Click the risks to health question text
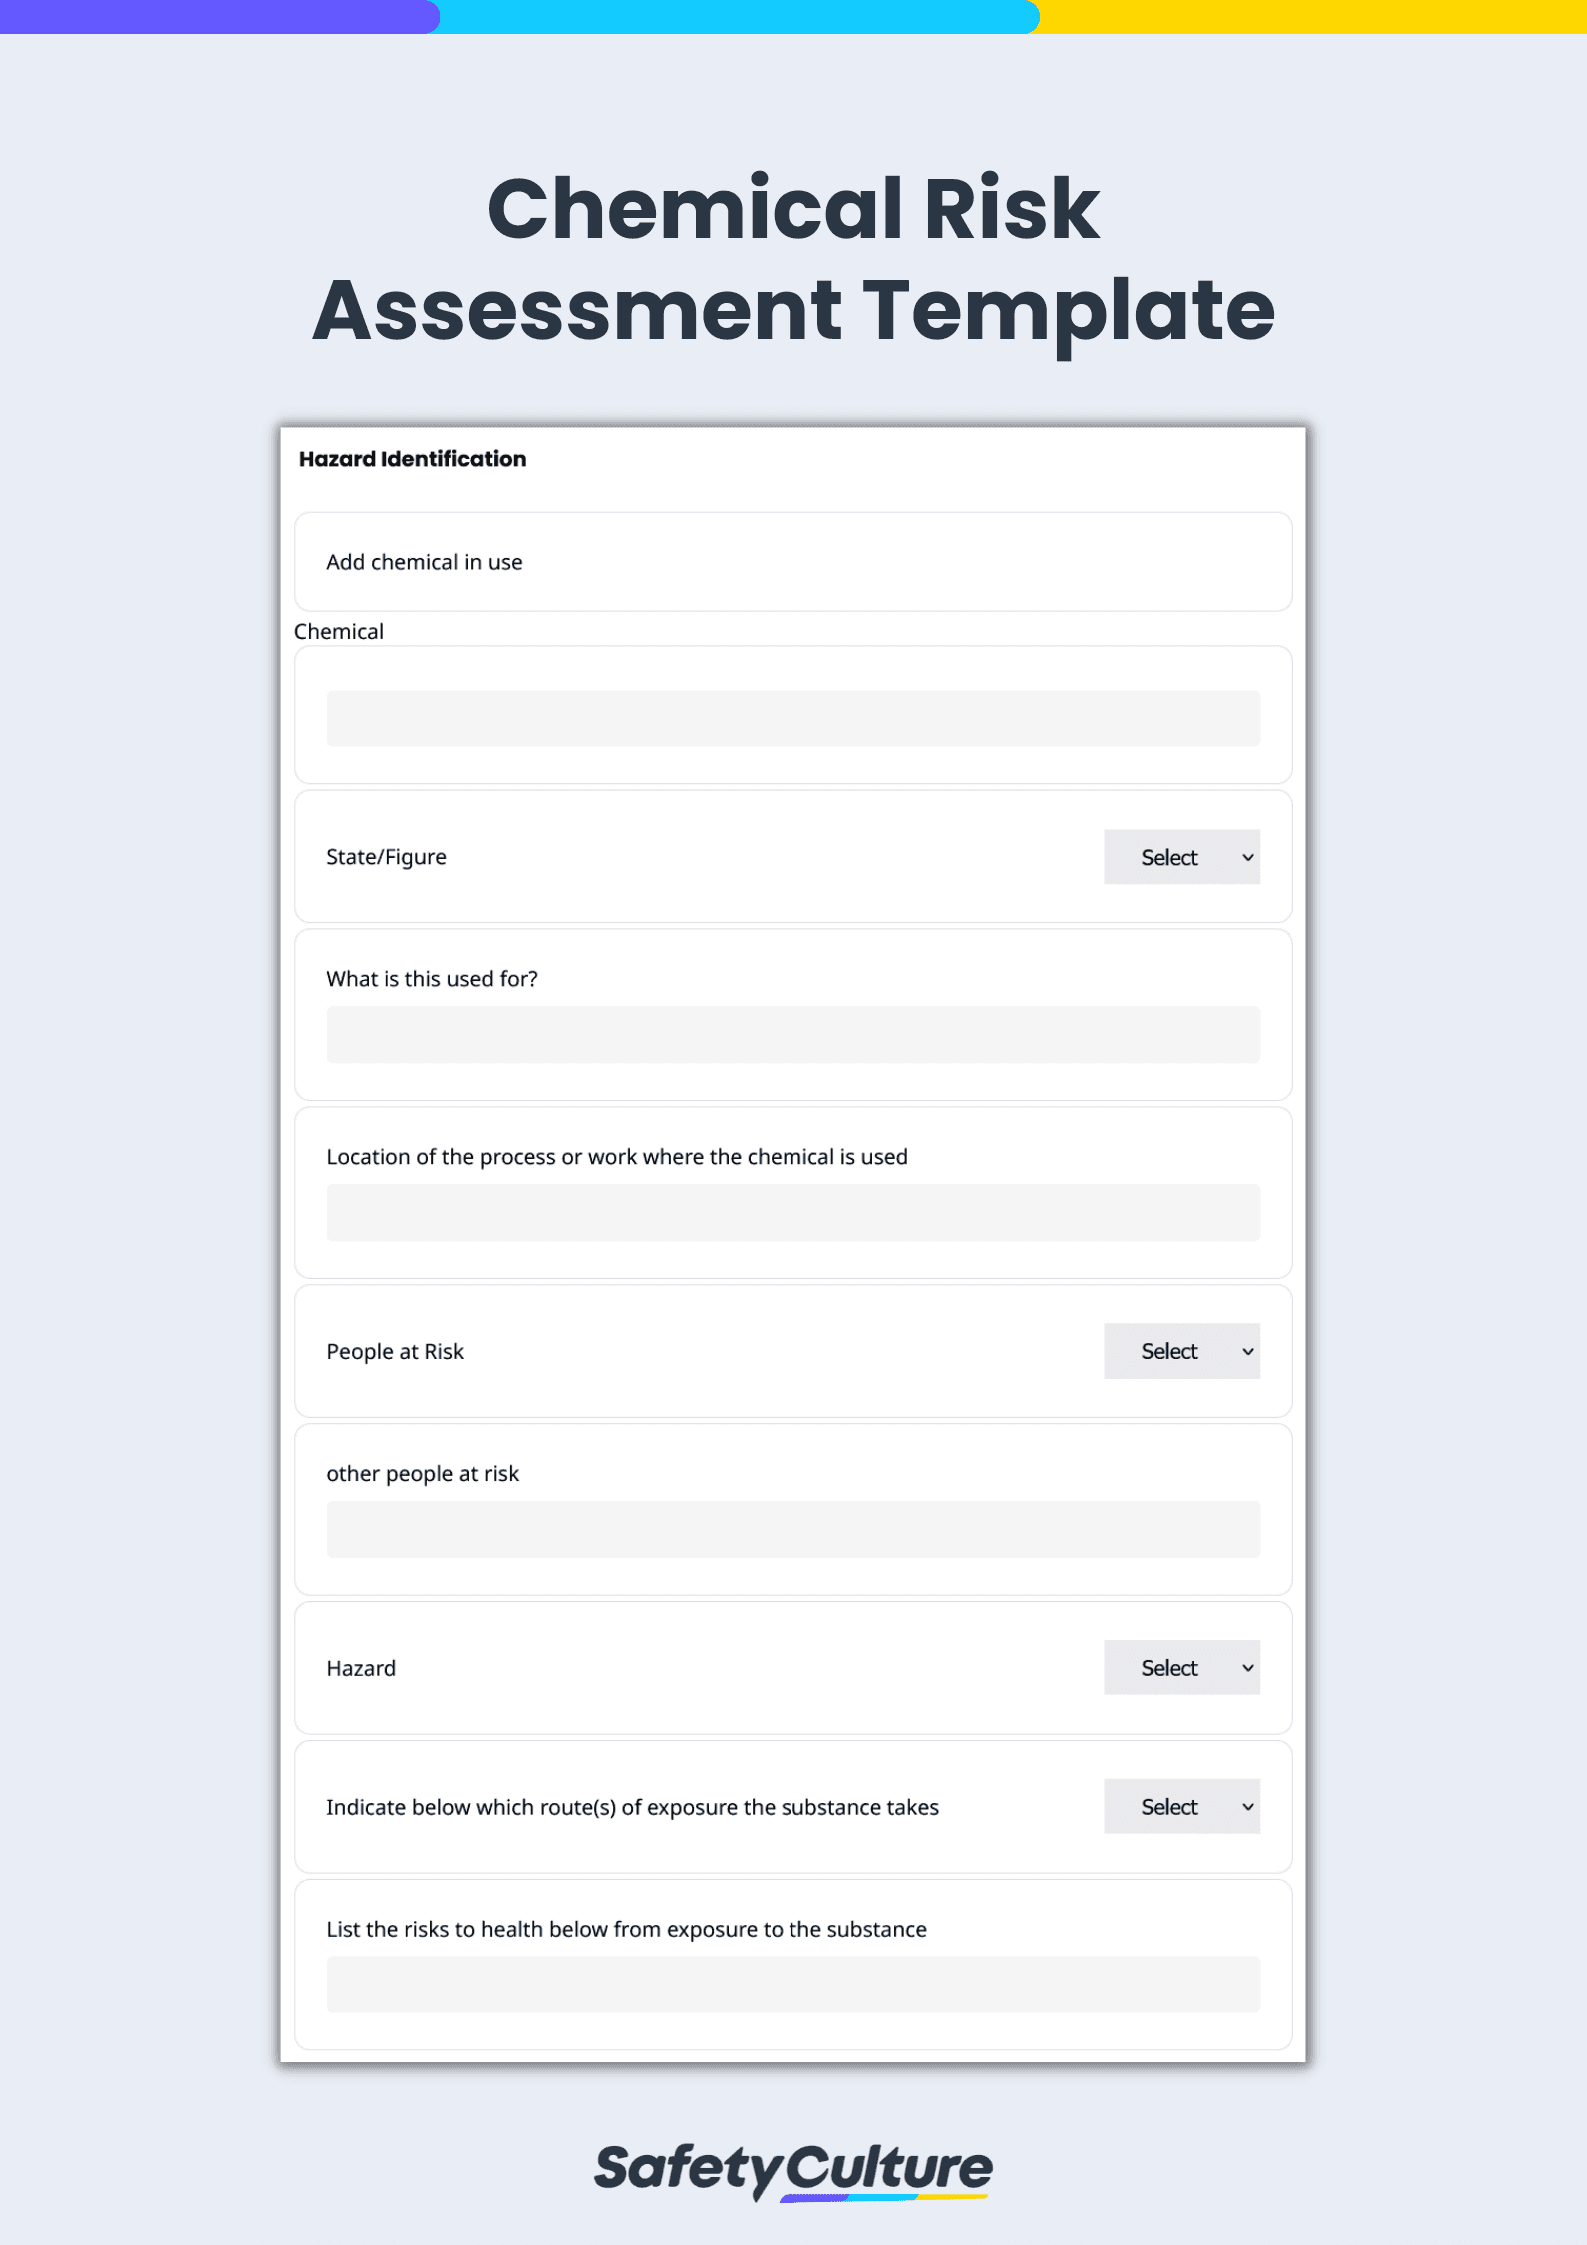Image resolution: width=1587 pixels, height=2245 pixels. click(x=626, y=1929)
